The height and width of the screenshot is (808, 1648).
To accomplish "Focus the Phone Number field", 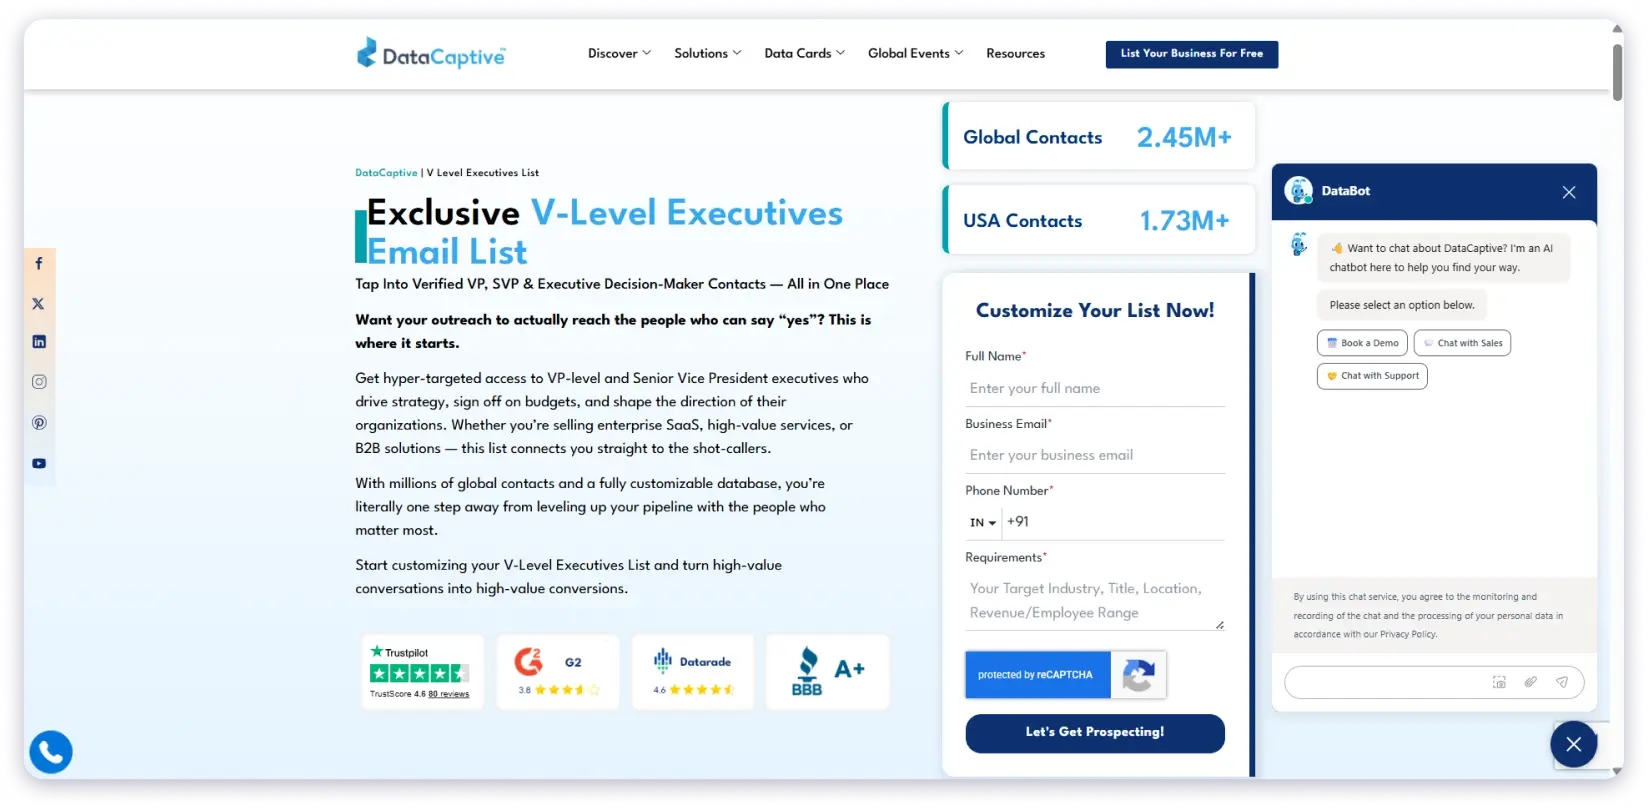I will tap(1114, 522).
